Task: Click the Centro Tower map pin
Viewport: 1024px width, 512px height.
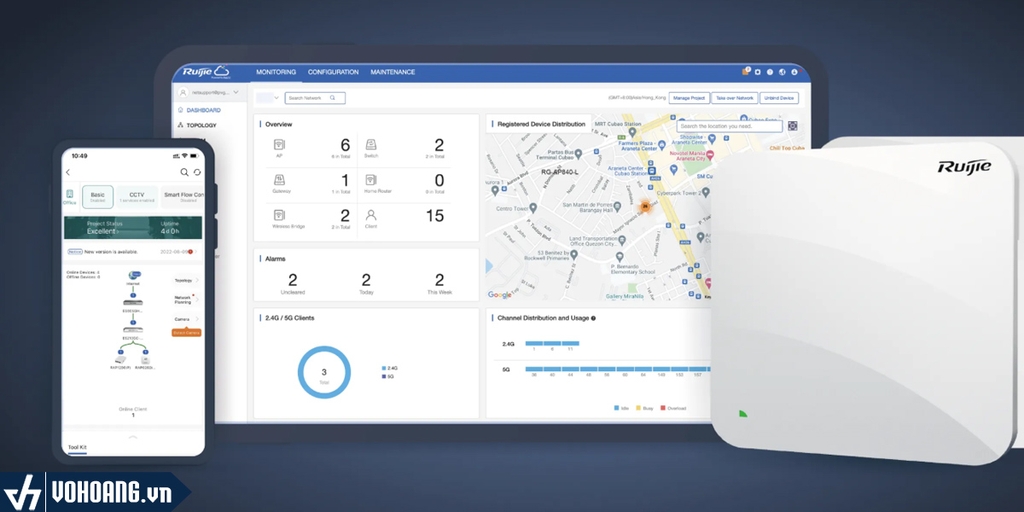Action: [534, 208]
